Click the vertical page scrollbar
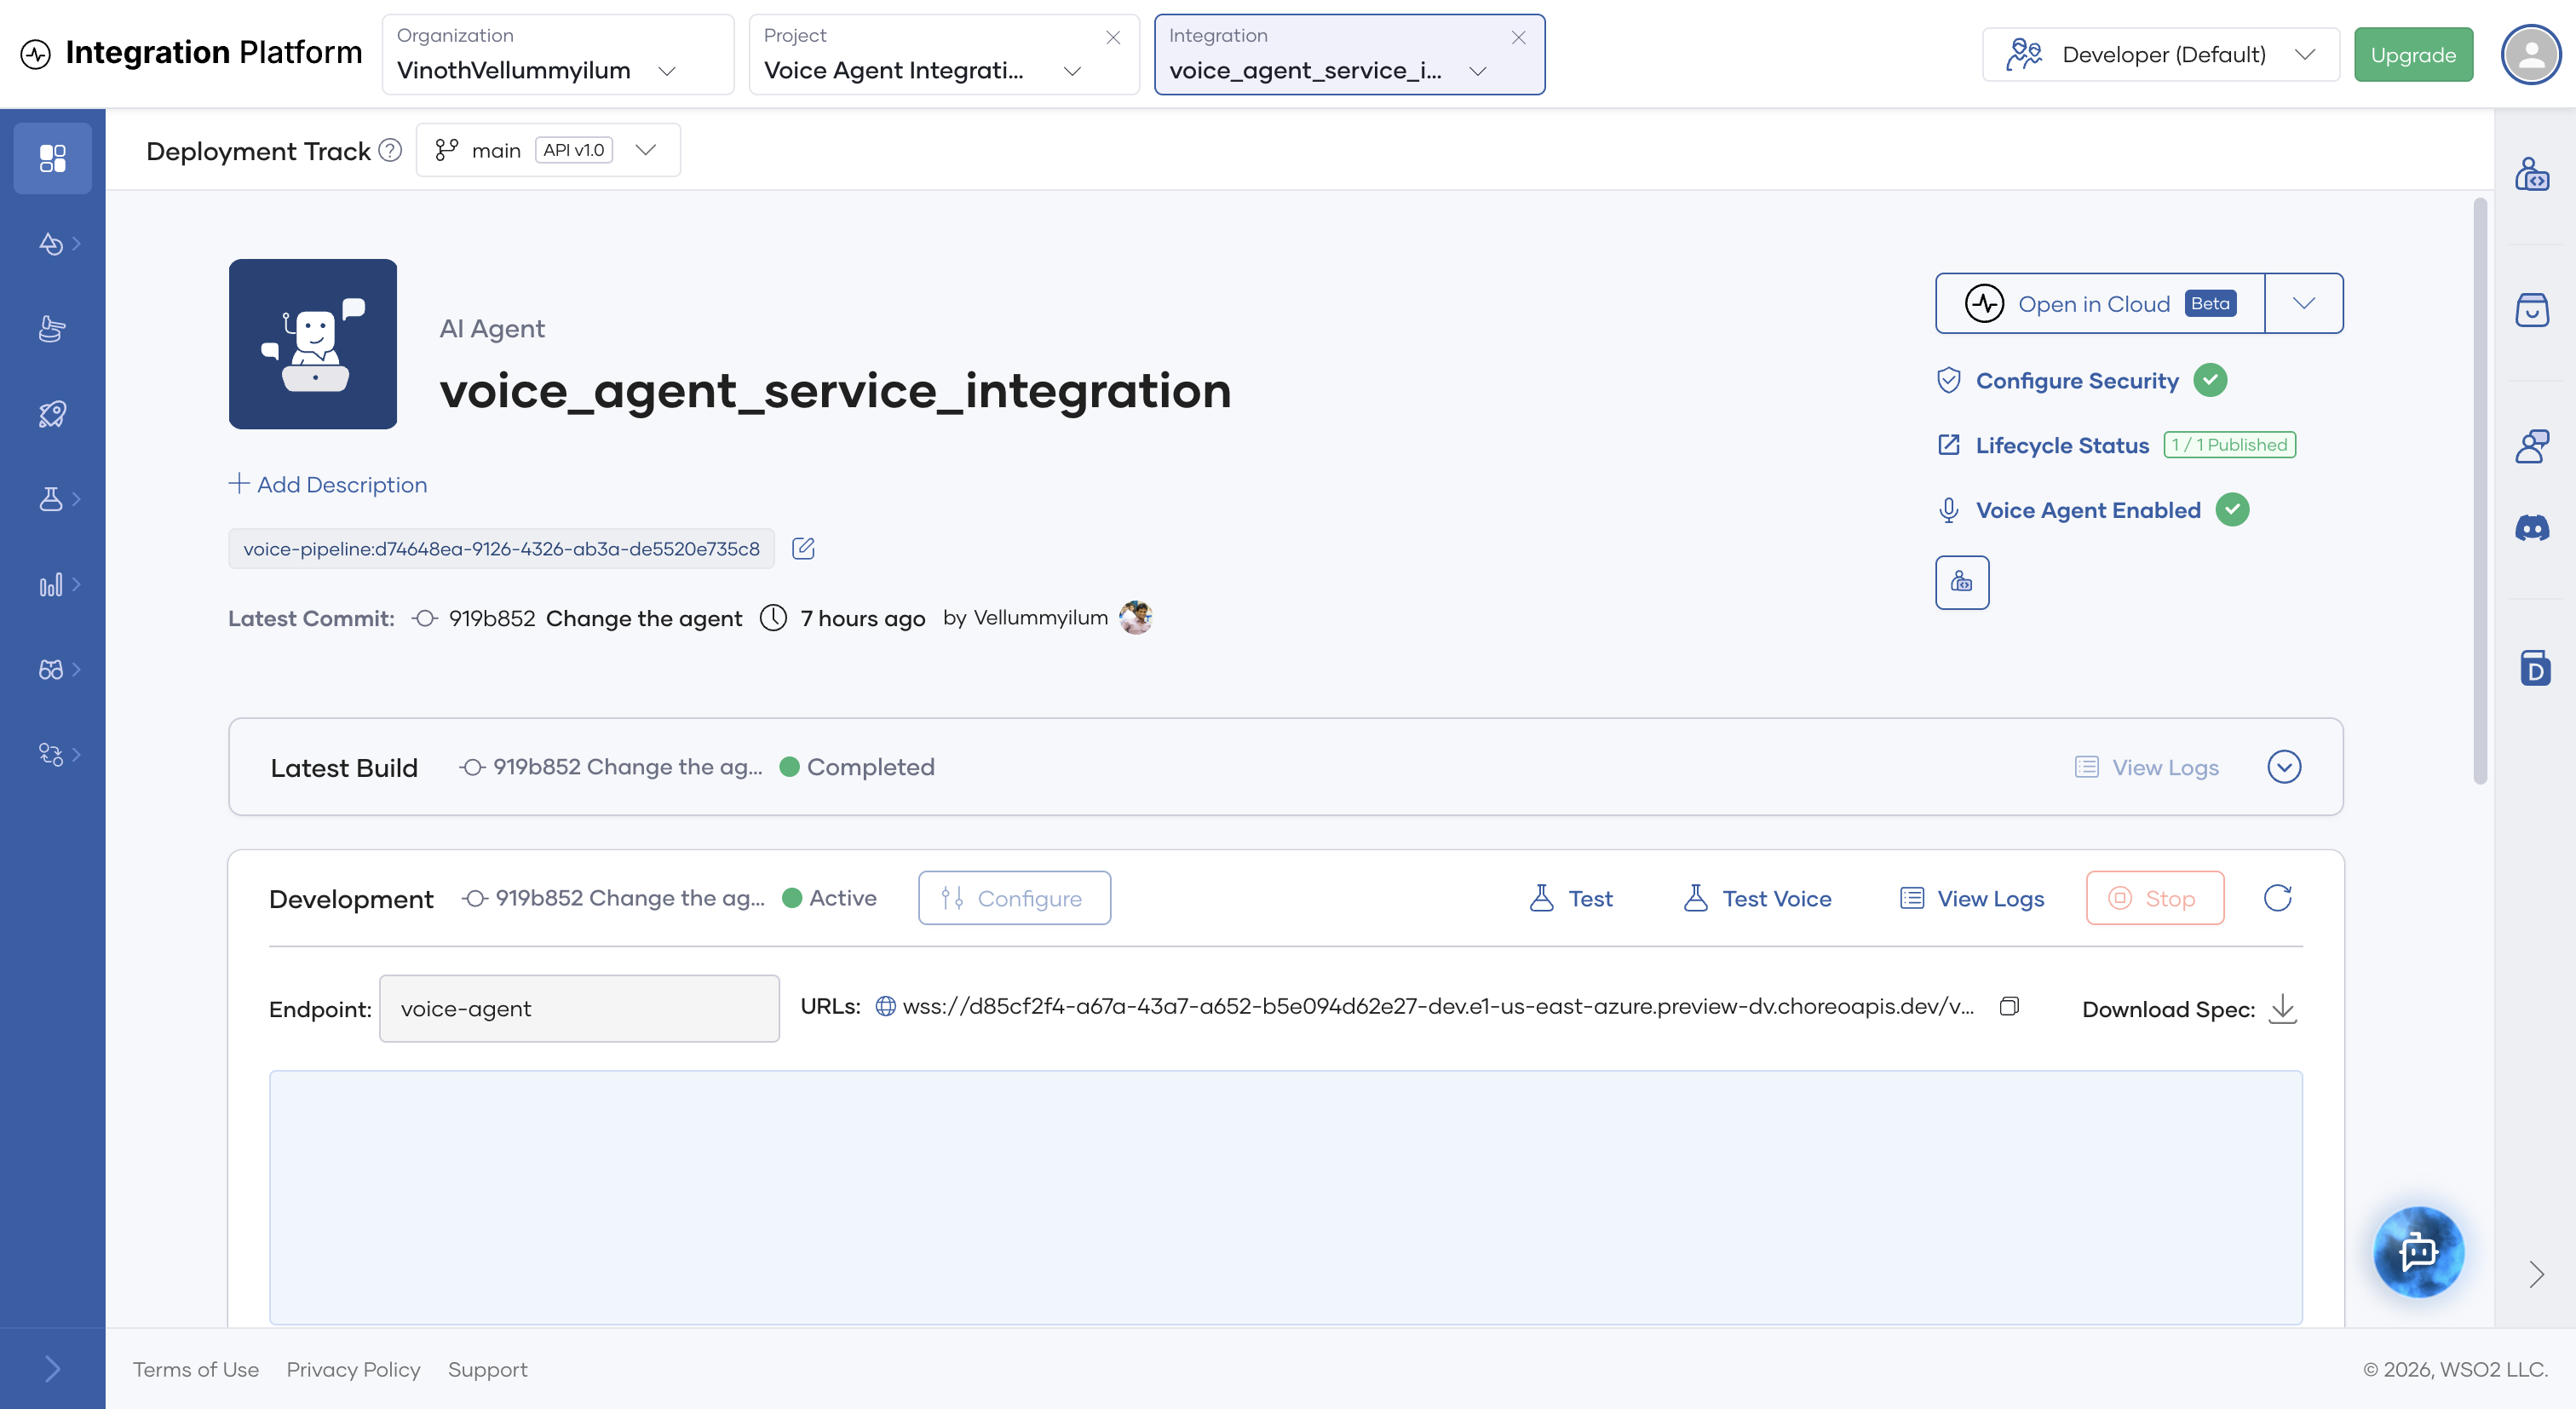Screen dimensions: 2576x1409 tap(2480, 490)
